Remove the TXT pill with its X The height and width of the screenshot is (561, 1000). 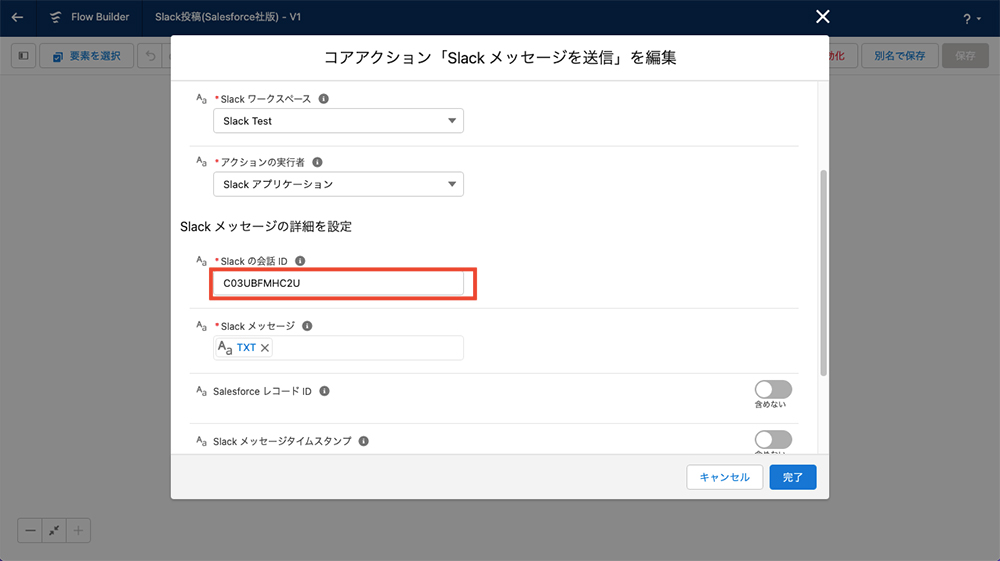pyautogui.click(x=265, y=347)
